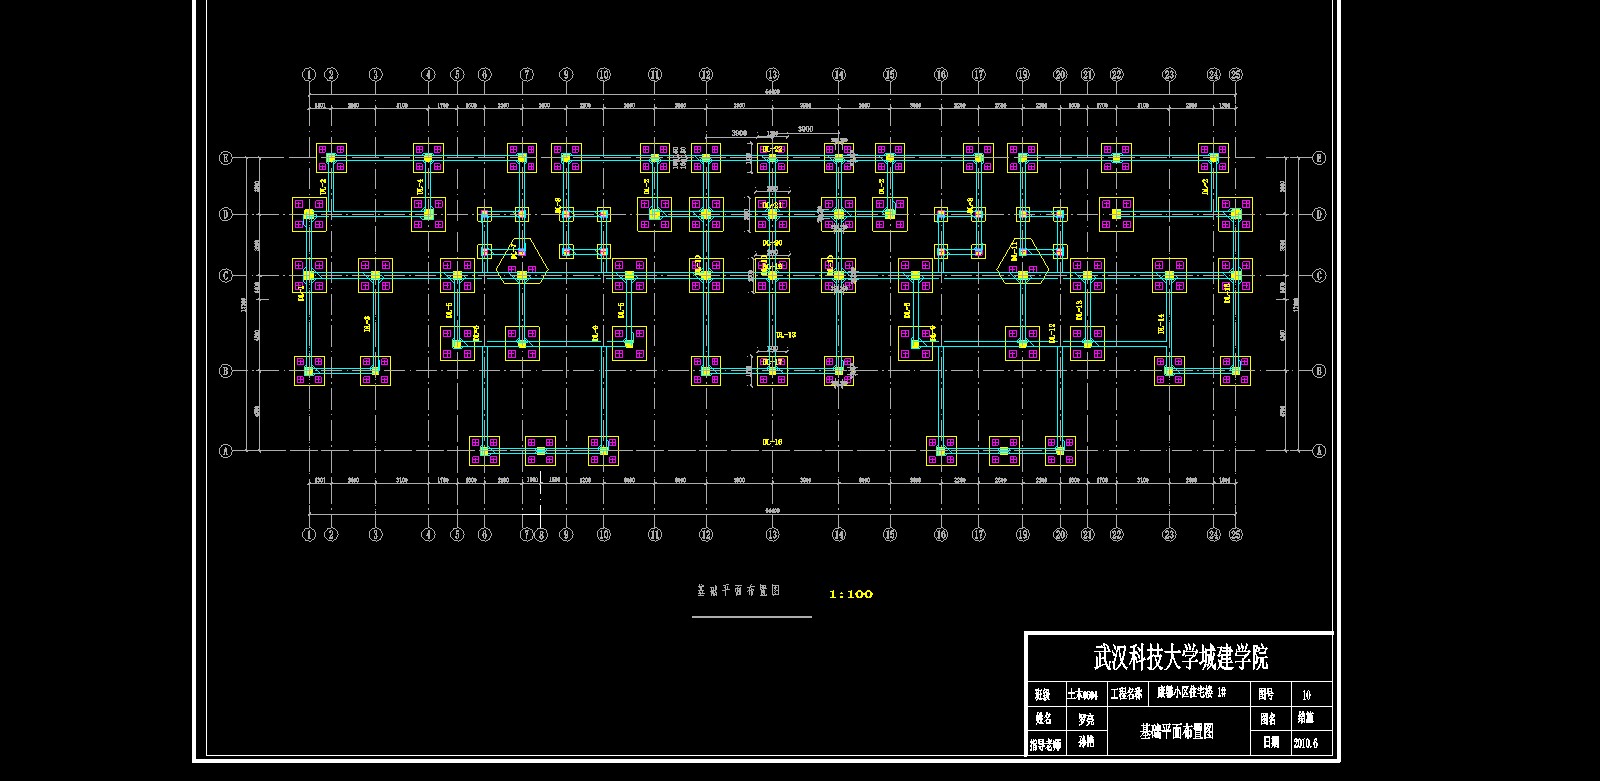Click the 基础平面布置图 title inside the title block
The image size is (1600, 781).
(x=1176, y=731)
